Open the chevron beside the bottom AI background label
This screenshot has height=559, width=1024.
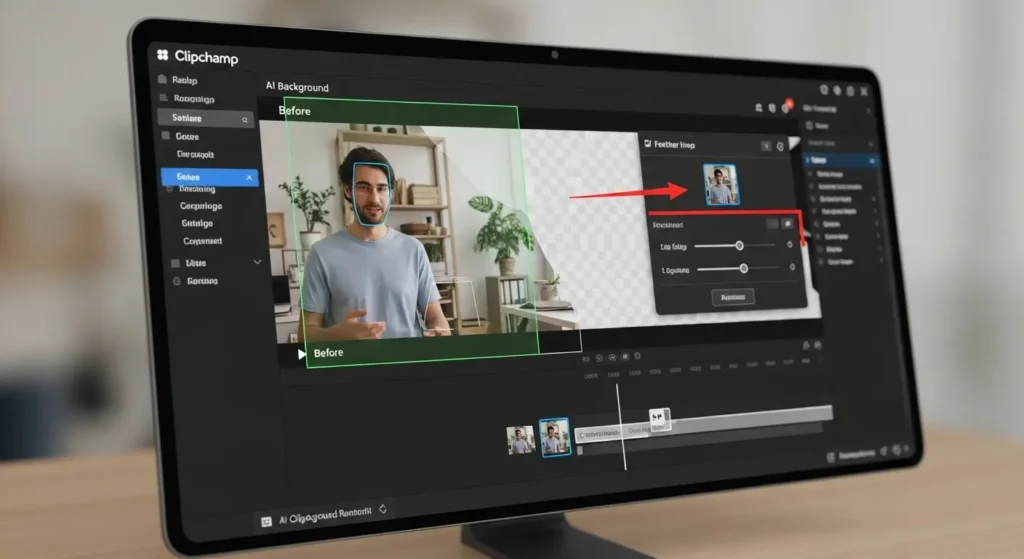pos(382,510)
